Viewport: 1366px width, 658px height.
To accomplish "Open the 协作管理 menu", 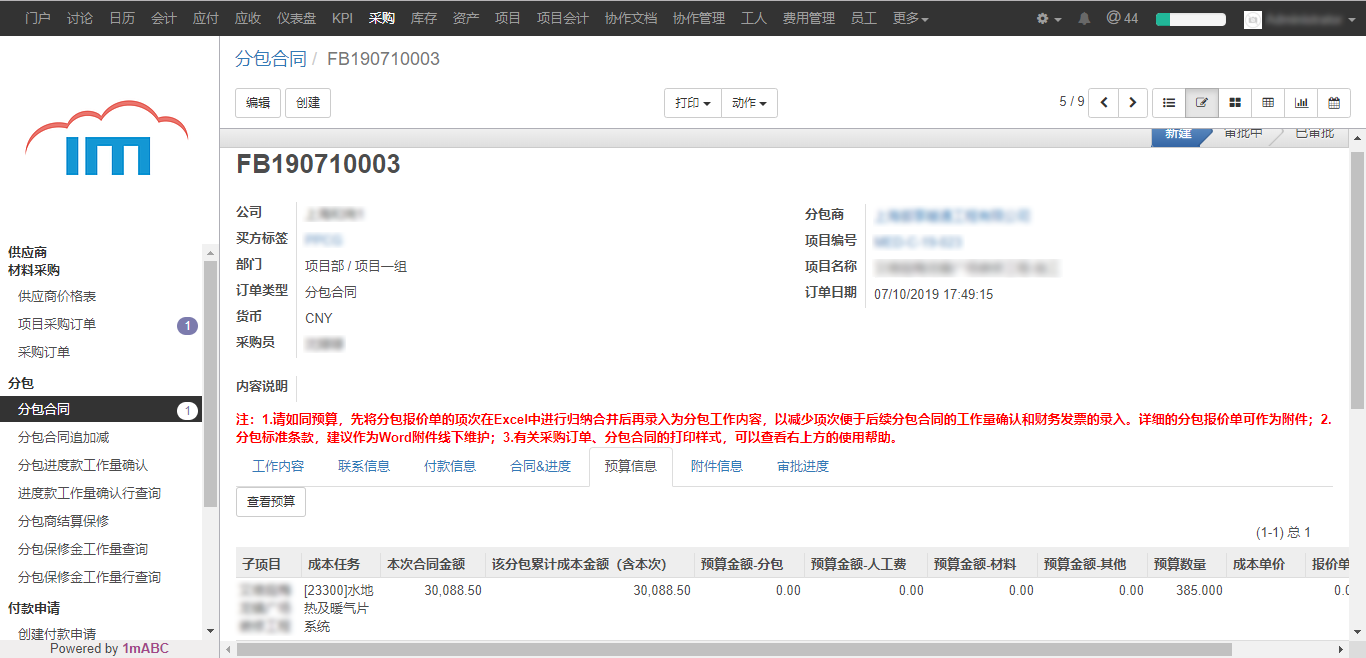I will 699,18.
